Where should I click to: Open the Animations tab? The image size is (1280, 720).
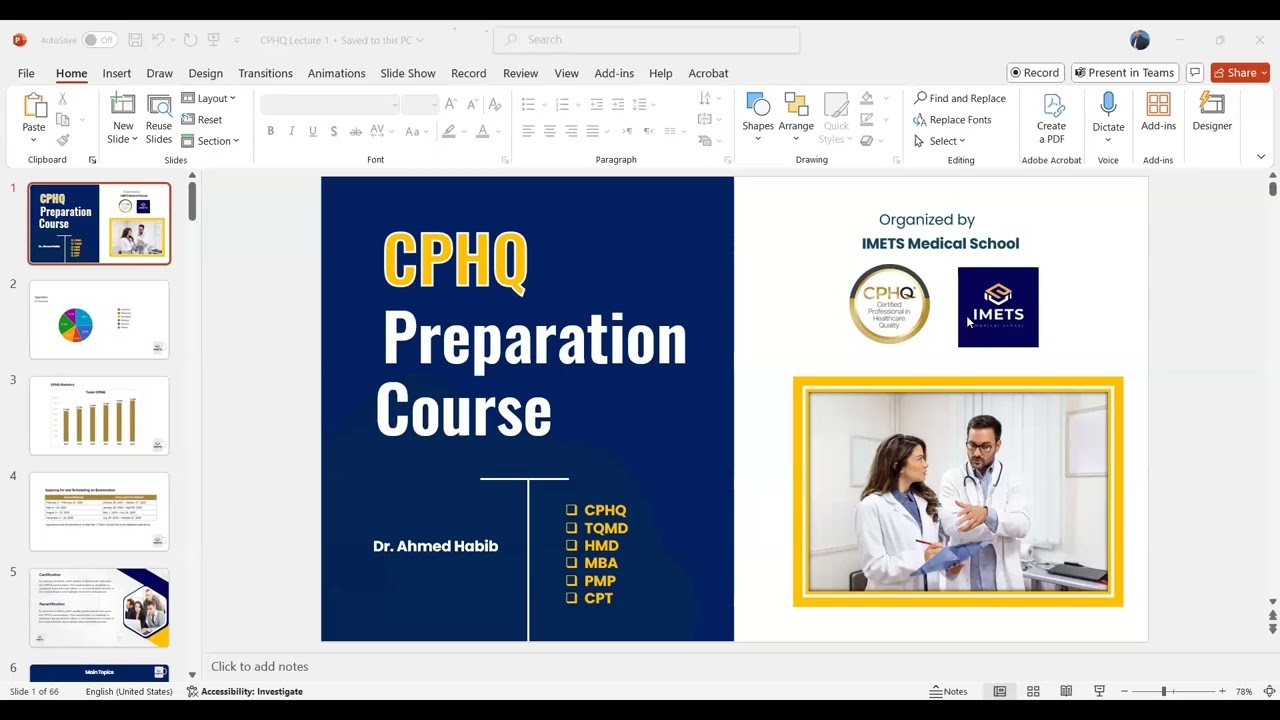pos(336,73)
